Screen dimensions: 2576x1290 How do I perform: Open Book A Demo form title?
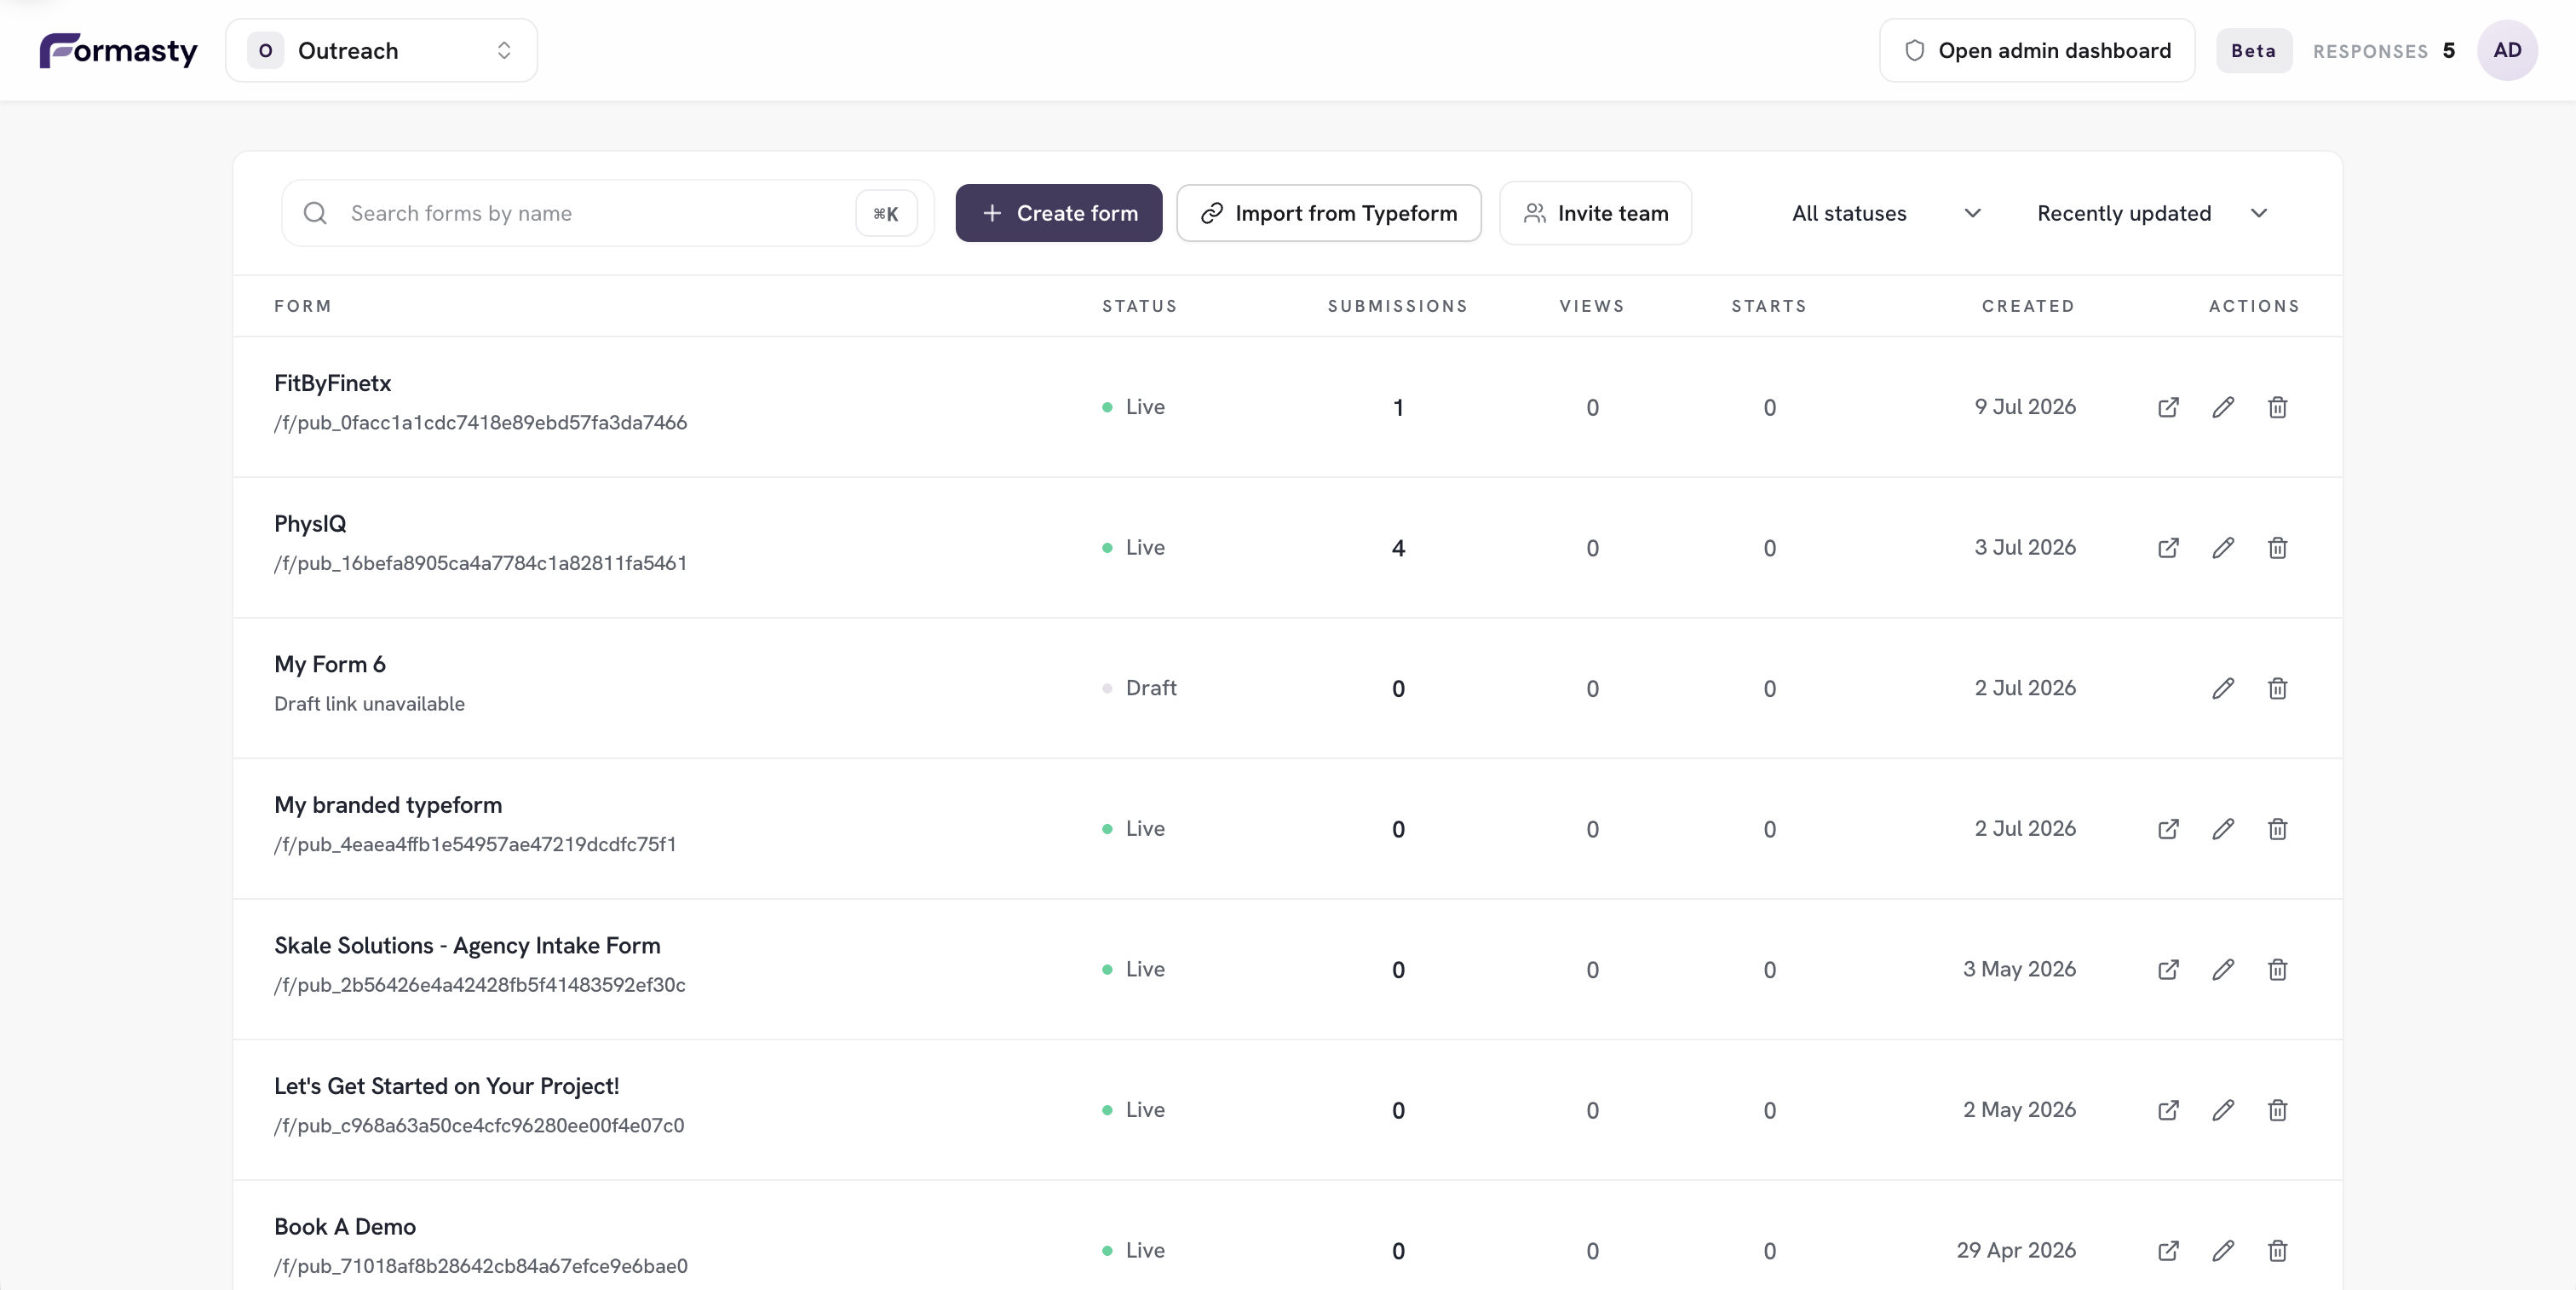coord(345,1227)
